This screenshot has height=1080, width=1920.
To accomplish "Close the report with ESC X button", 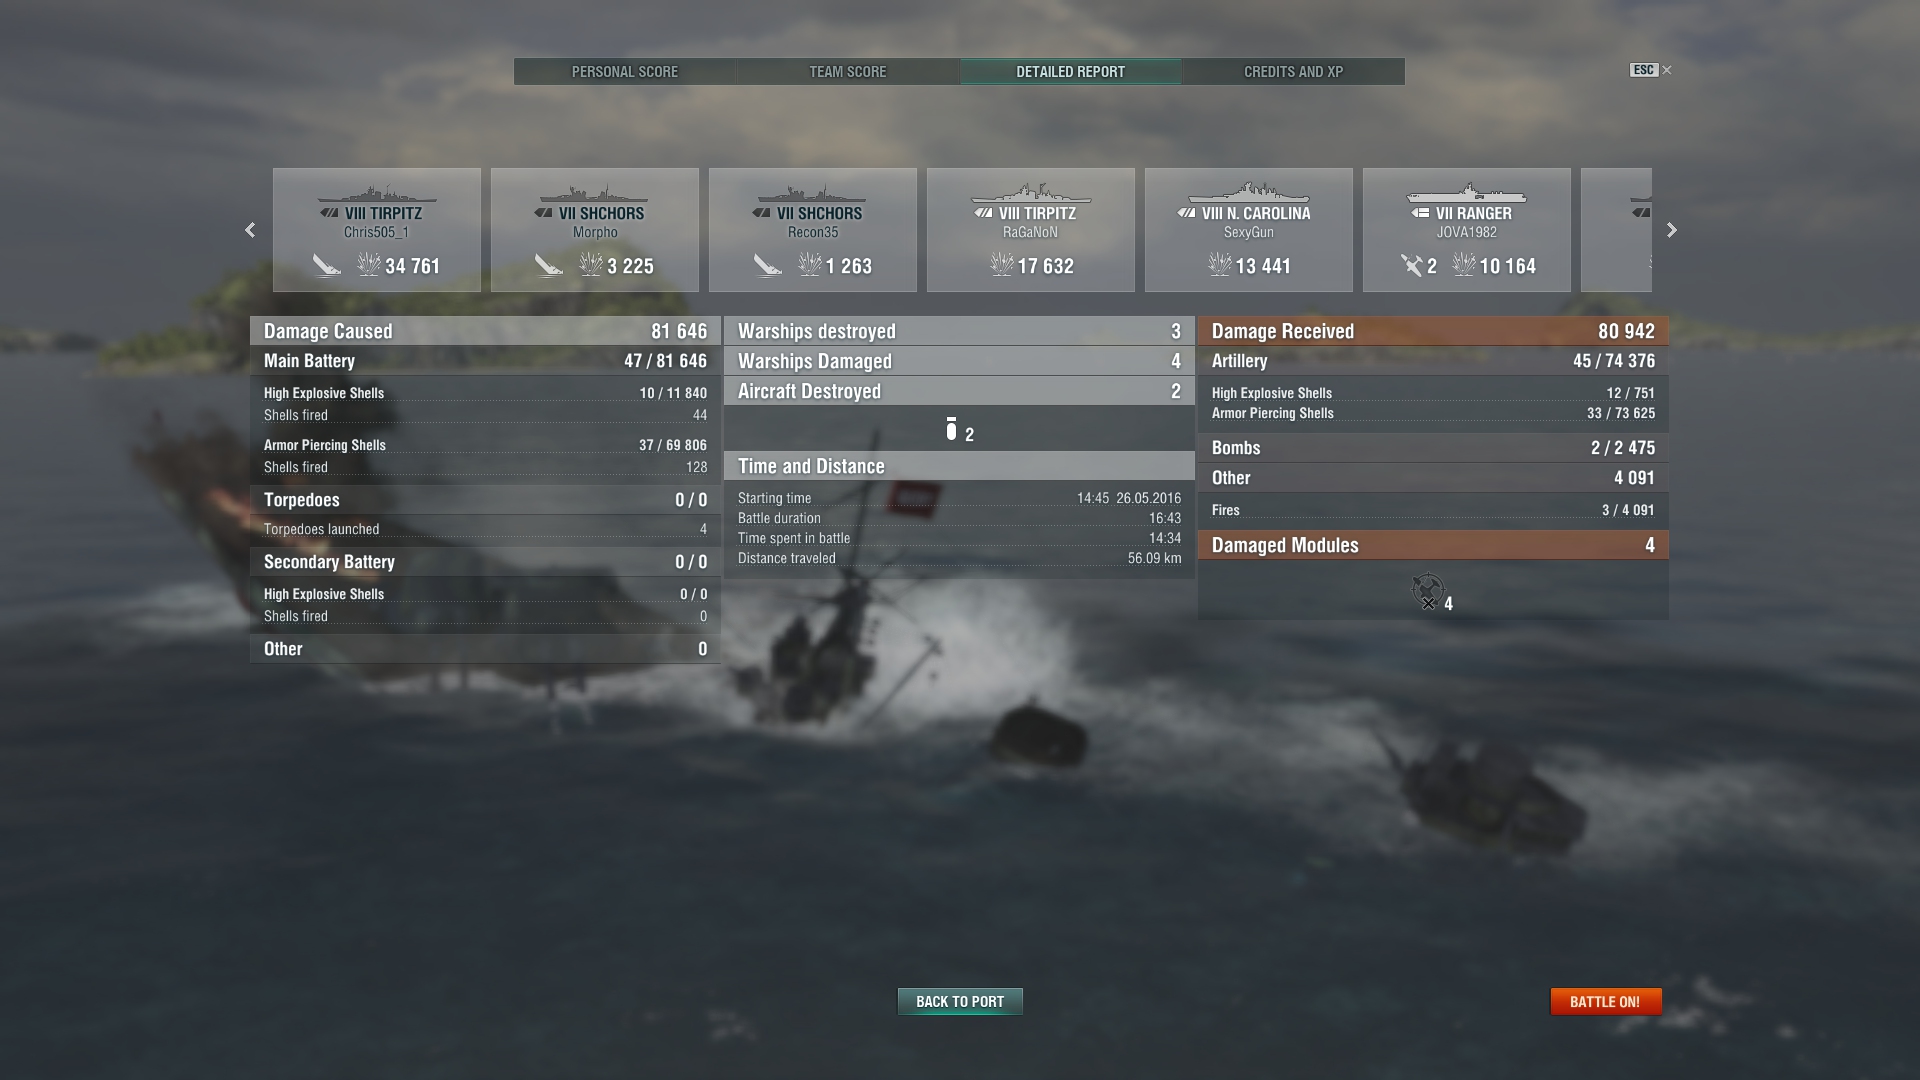I will (1651, 70).
